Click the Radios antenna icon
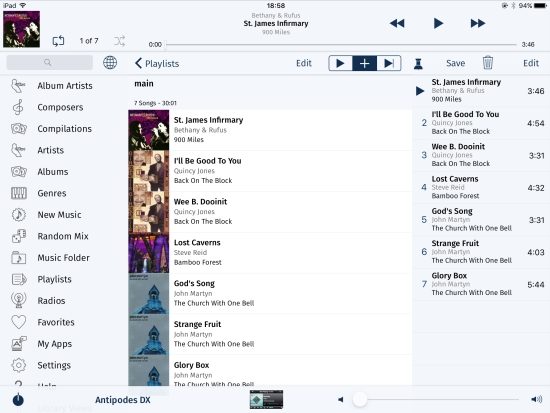This screenshot has height=413, width=550. [19, 301]
